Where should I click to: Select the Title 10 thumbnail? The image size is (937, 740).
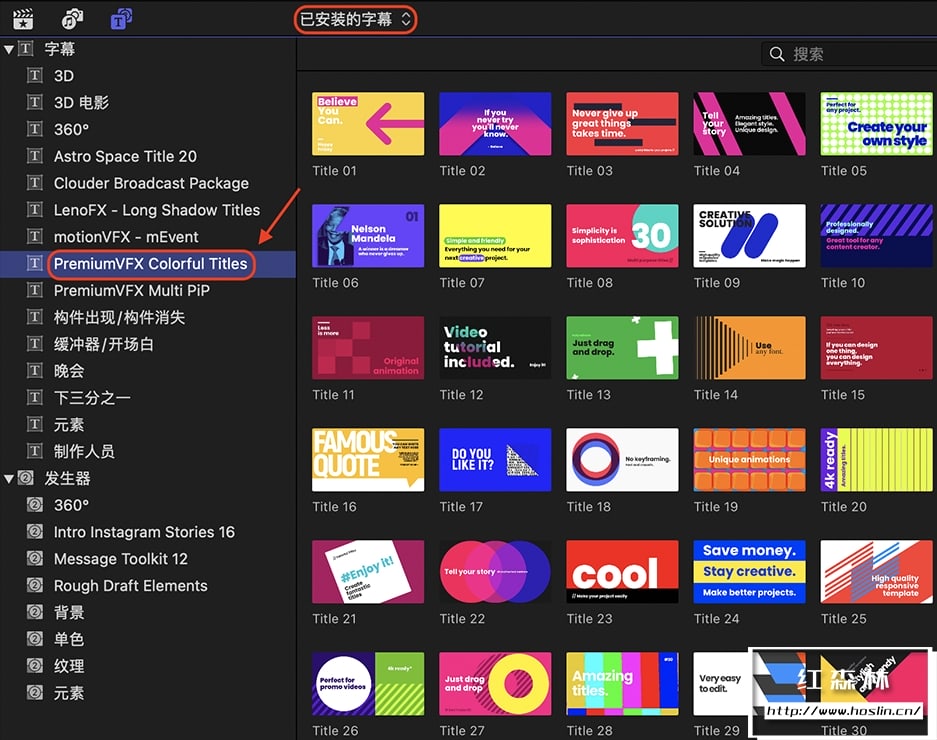[877, 236]
